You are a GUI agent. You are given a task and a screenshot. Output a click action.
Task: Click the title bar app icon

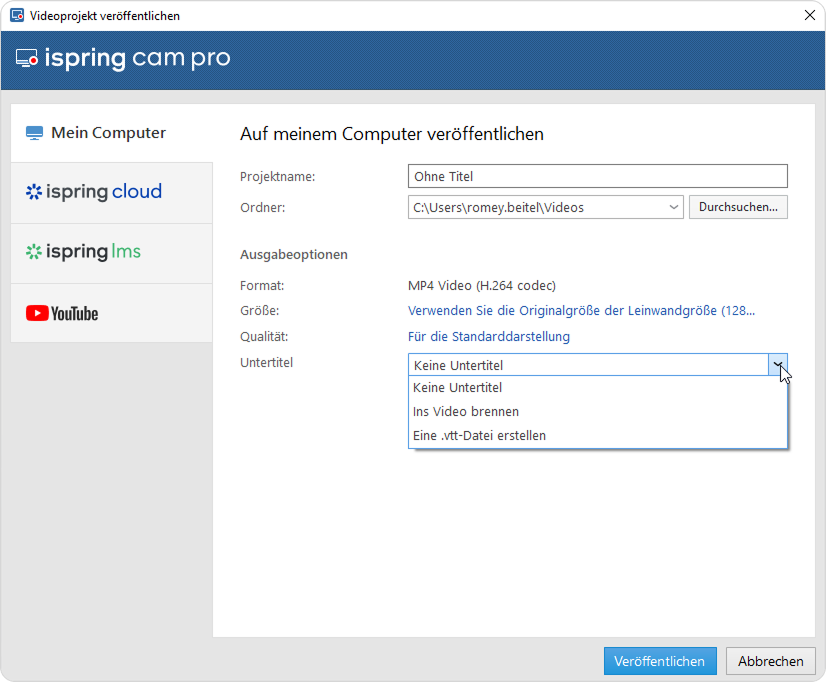click(x=17, y=15)
